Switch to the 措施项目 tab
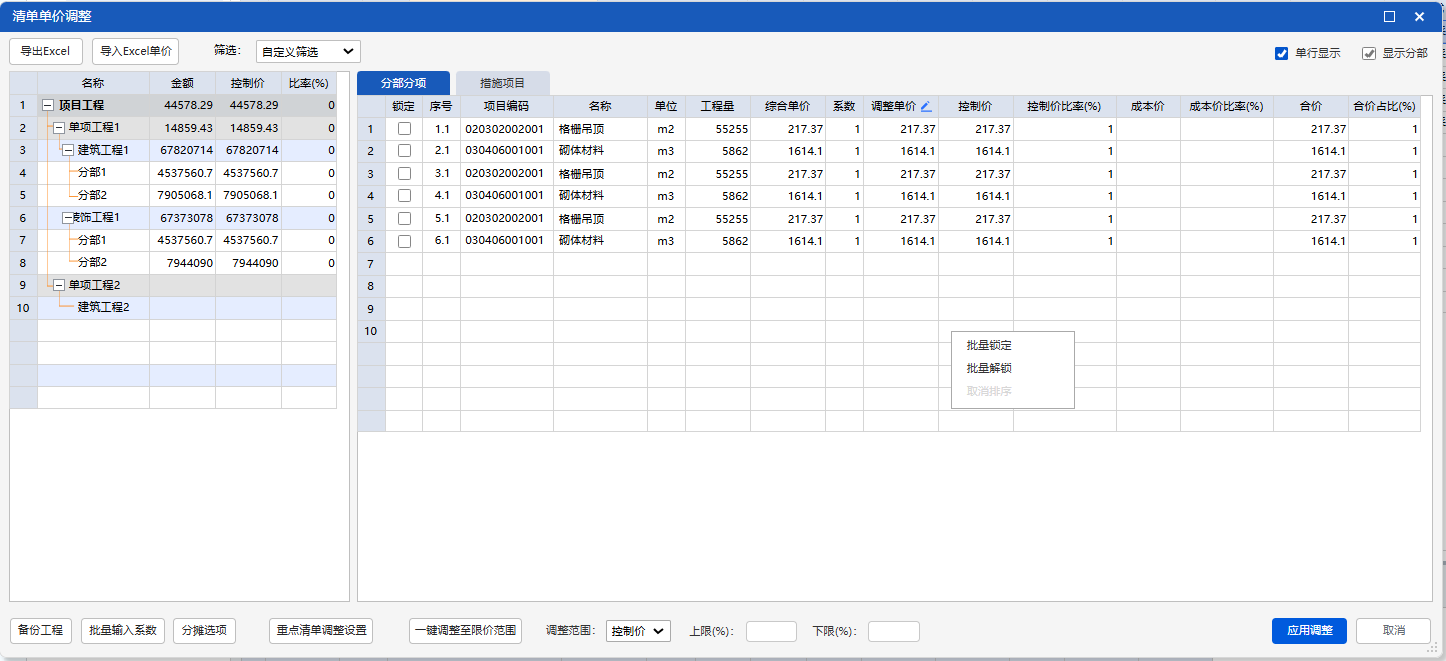 click(502, 83)
